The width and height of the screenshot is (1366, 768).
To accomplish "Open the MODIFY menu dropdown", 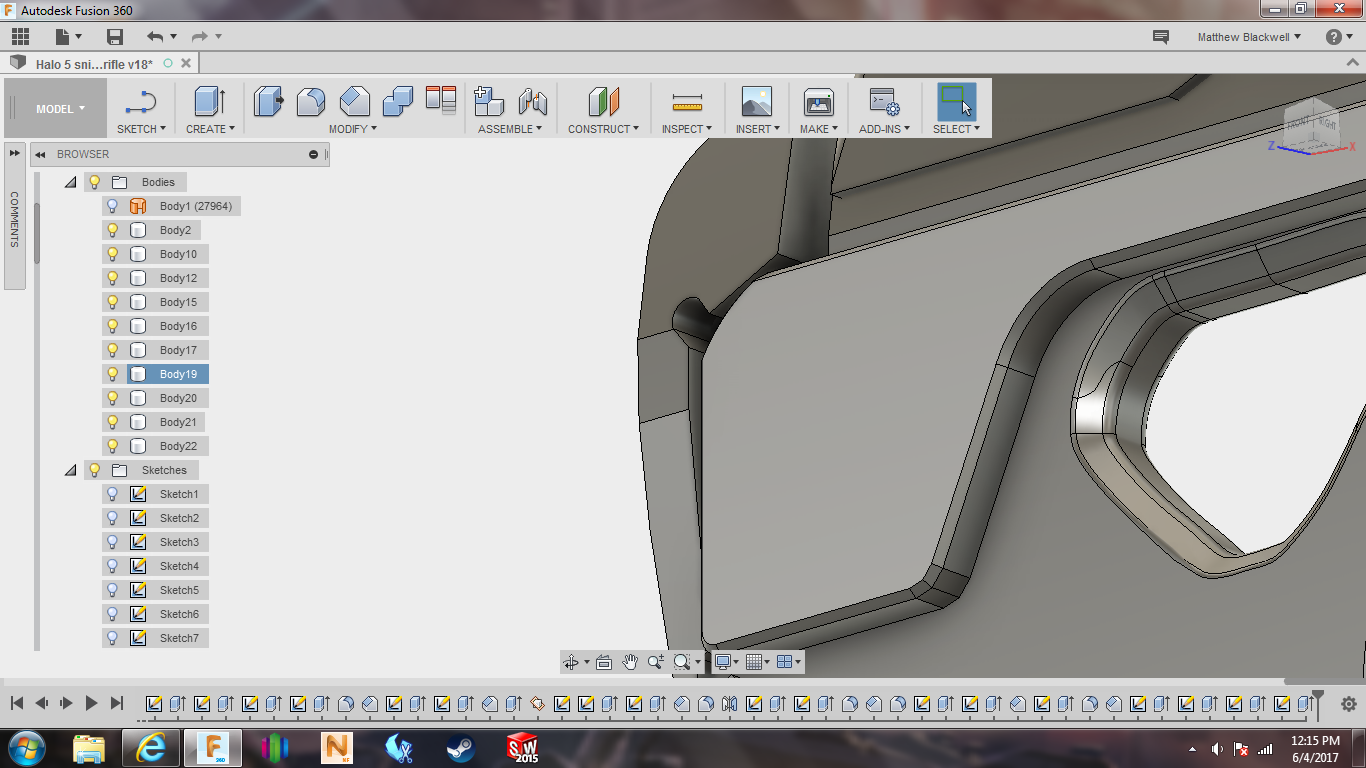I will click(353, 129).
